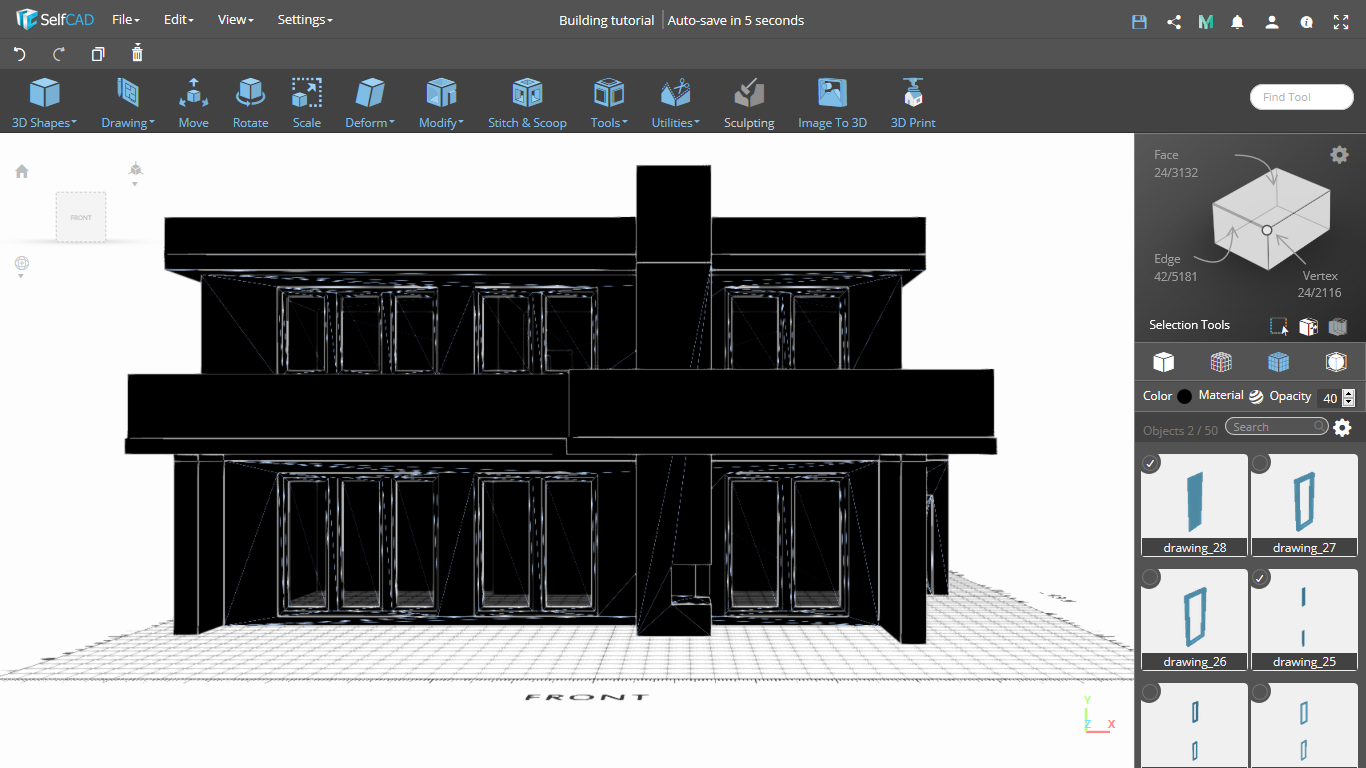The height and width of the screenshot is (768, 1366).
Task: Open the View menu
Action: click(x=235, y=20)
